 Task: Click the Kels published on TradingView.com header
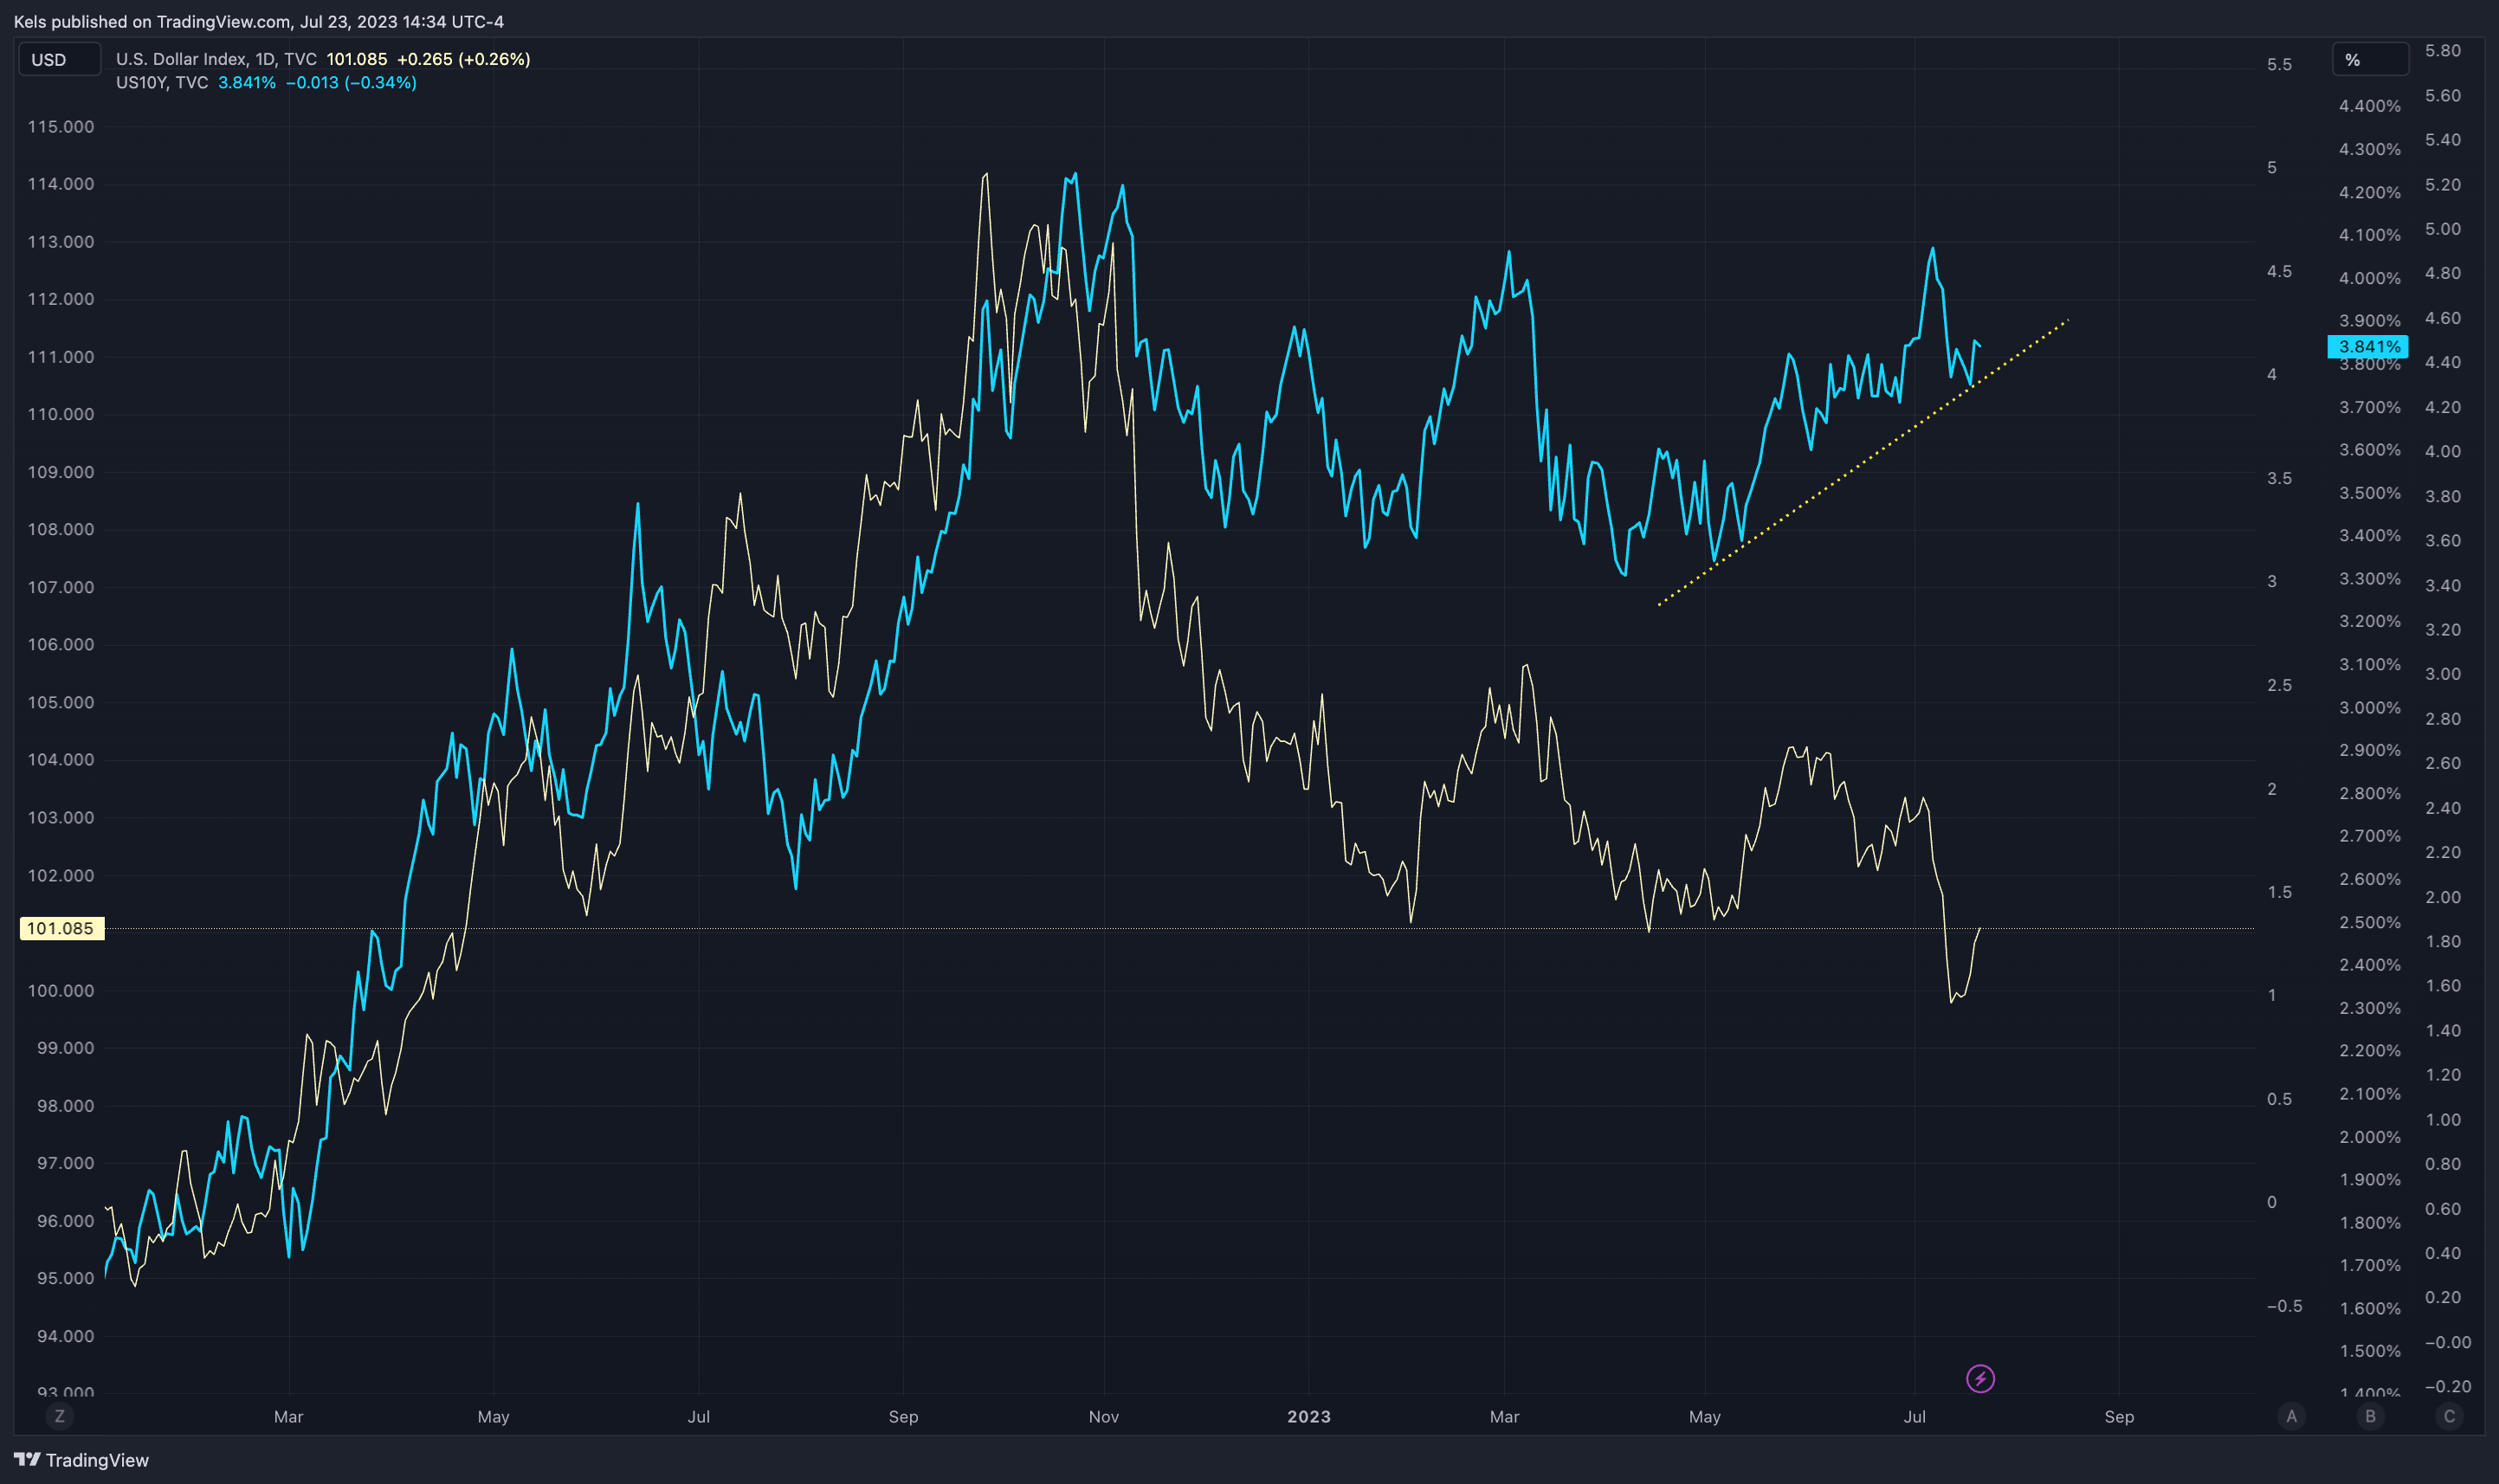259,21
